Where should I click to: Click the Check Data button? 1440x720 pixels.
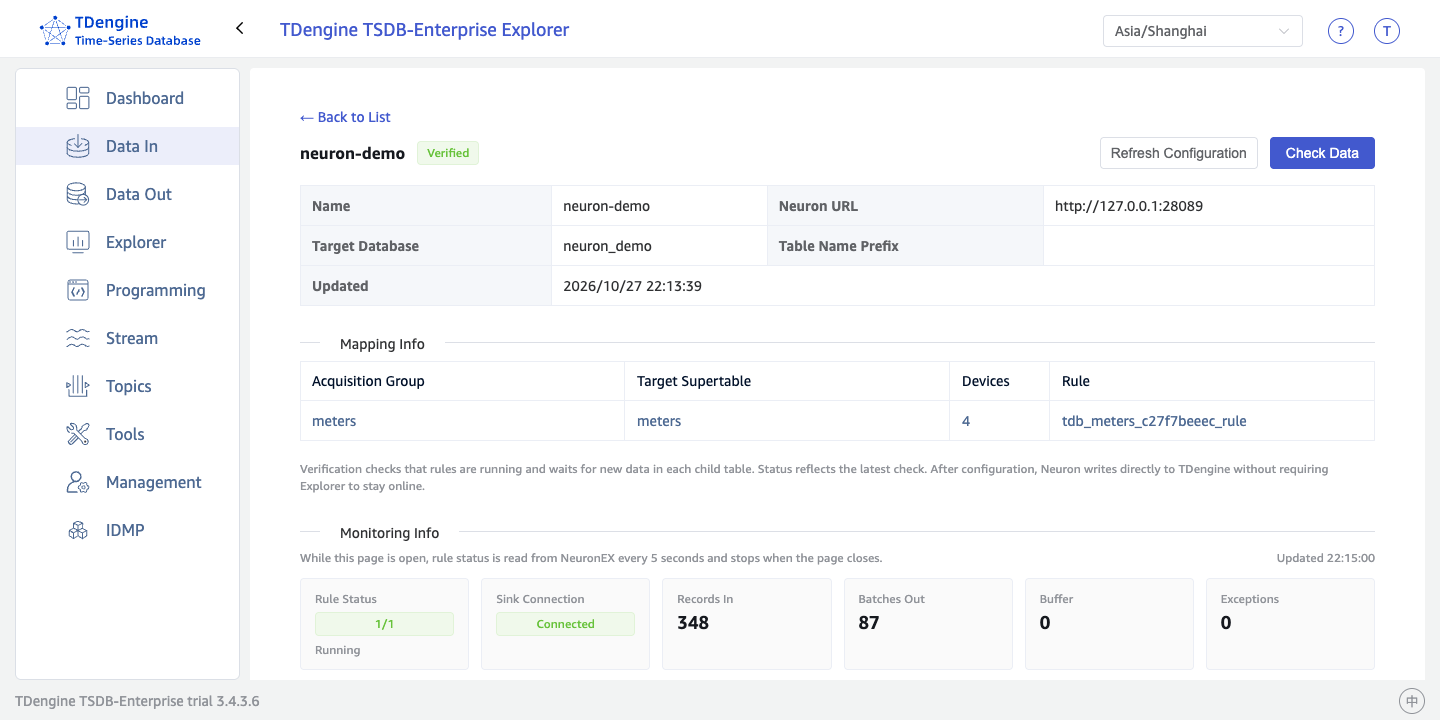coord(1322,153)
